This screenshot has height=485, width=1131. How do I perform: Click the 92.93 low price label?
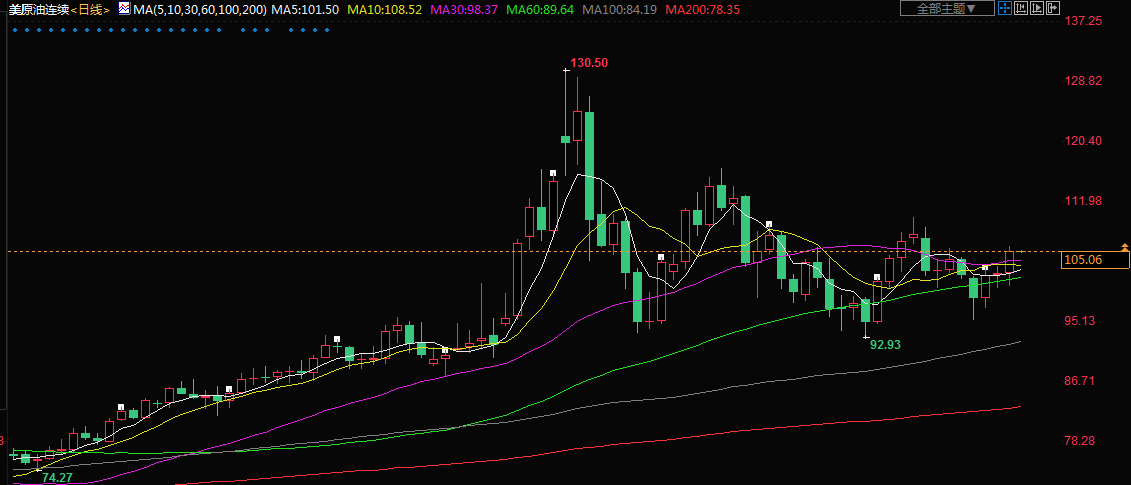pos(885,344)
